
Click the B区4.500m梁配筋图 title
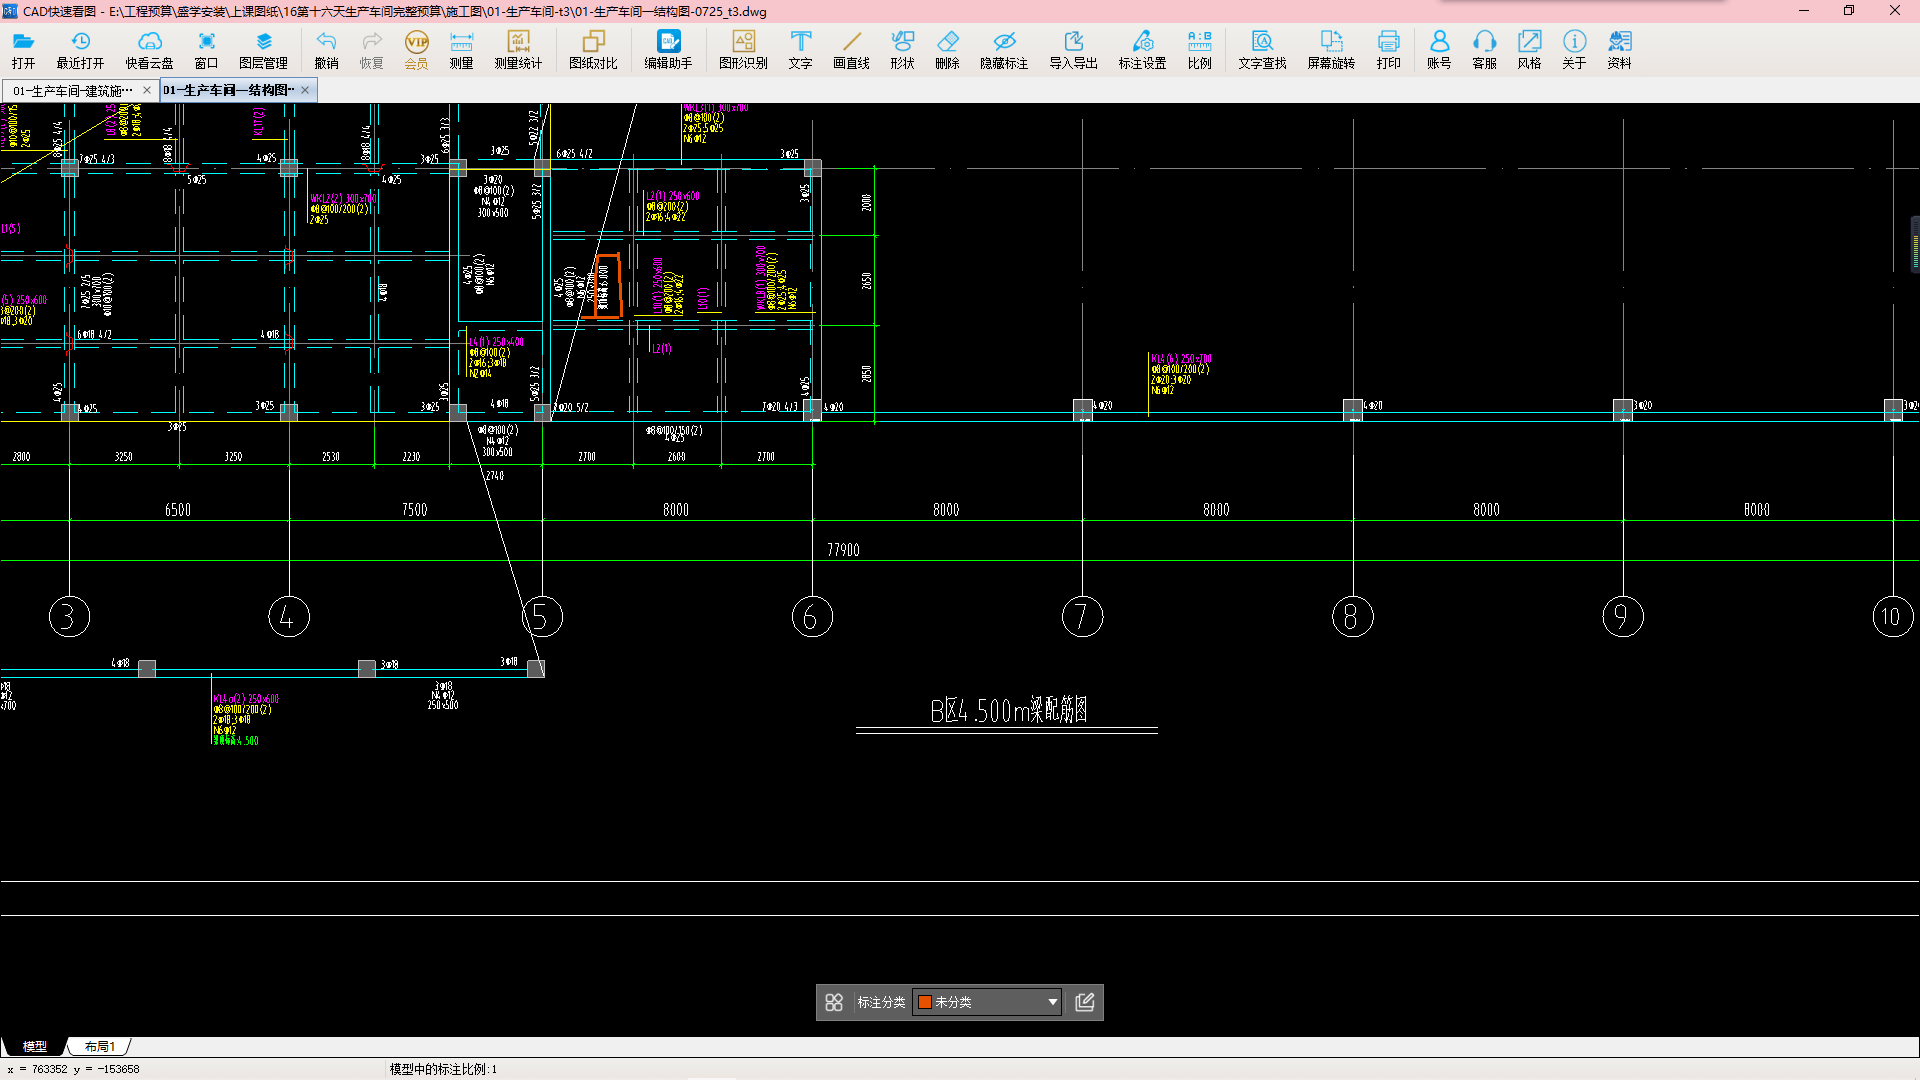1008,710
